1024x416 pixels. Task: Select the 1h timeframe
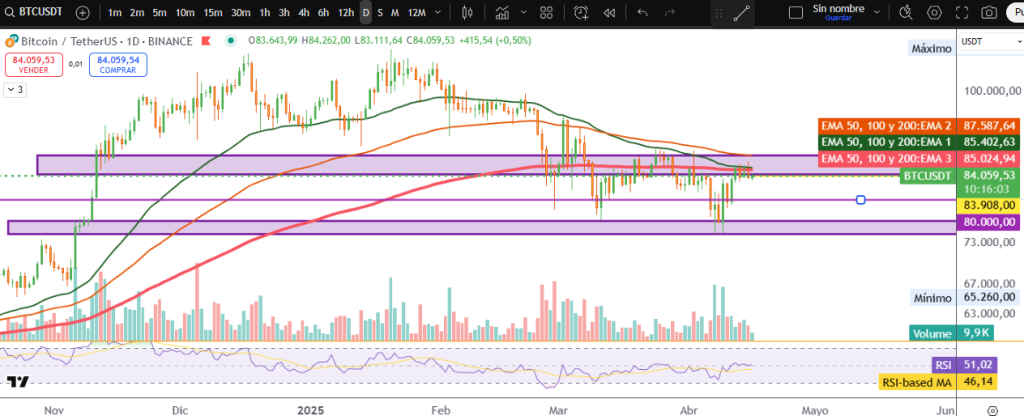click(264, 12)
